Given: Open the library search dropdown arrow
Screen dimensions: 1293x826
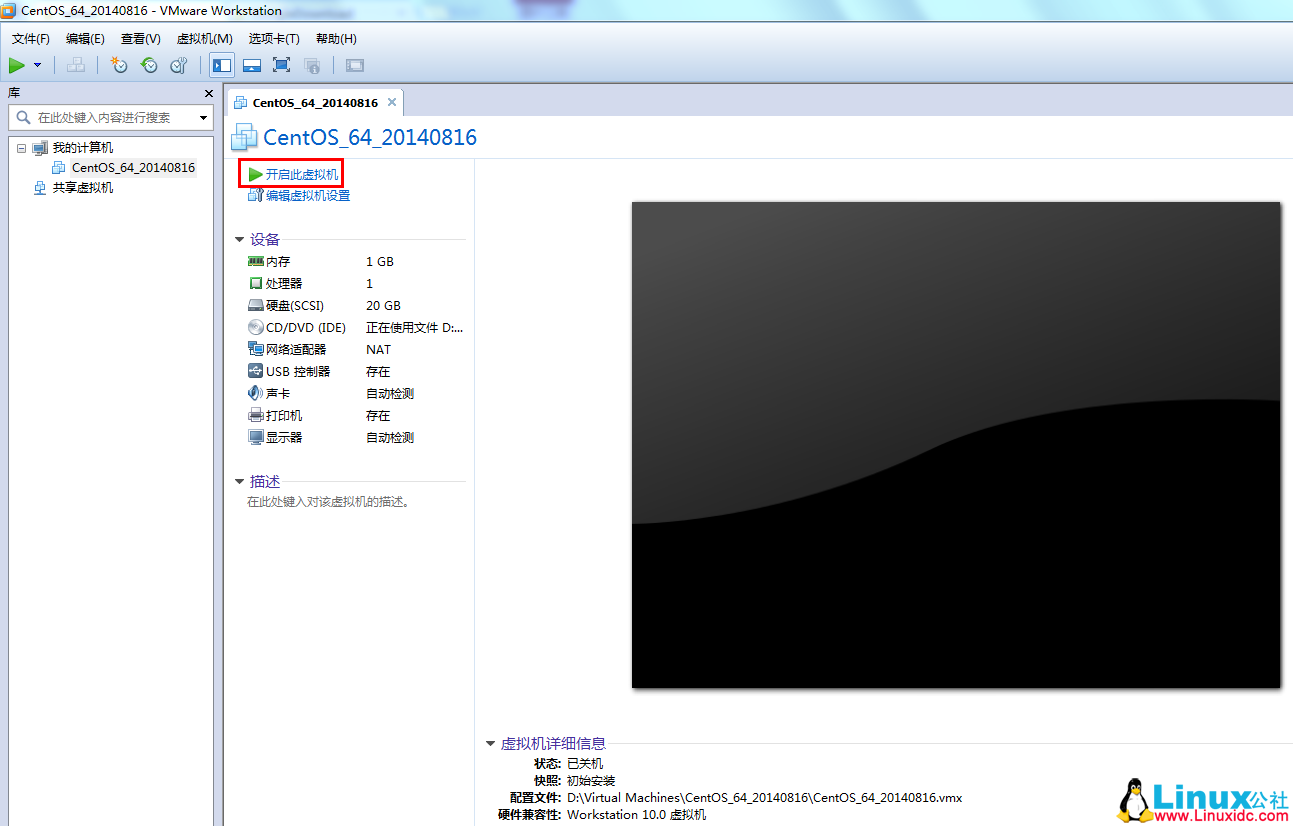Looking at the screenshot, I should [203, 118].
